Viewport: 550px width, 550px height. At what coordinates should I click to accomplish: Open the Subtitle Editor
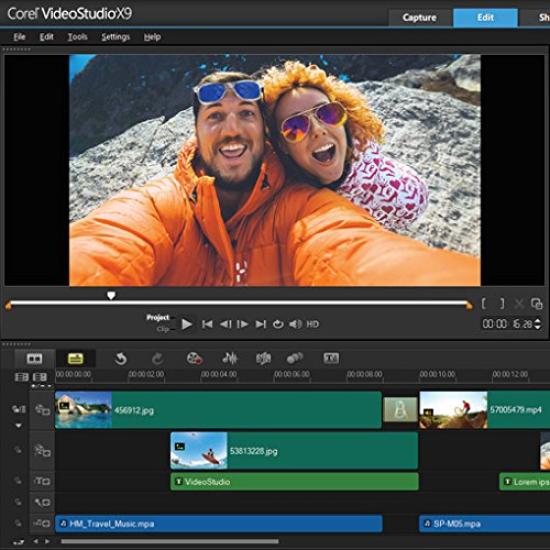(x=331, y=358)
